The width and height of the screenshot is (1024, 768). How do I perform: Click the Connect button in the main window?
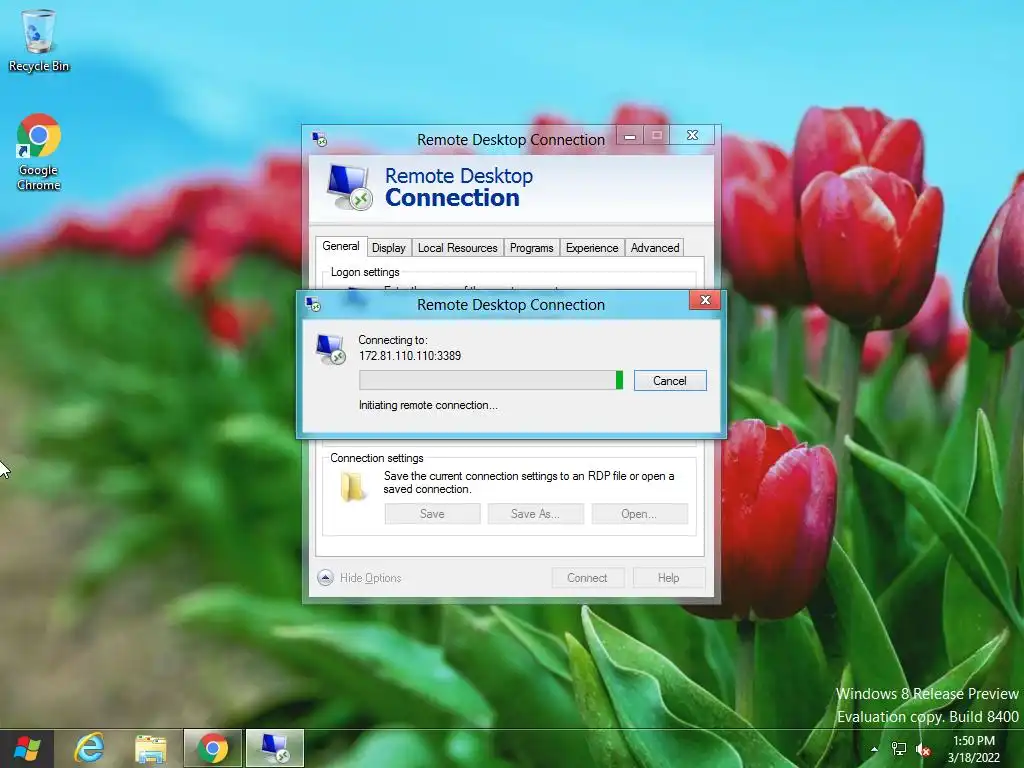pyautogui.click(x=588, y=578)
